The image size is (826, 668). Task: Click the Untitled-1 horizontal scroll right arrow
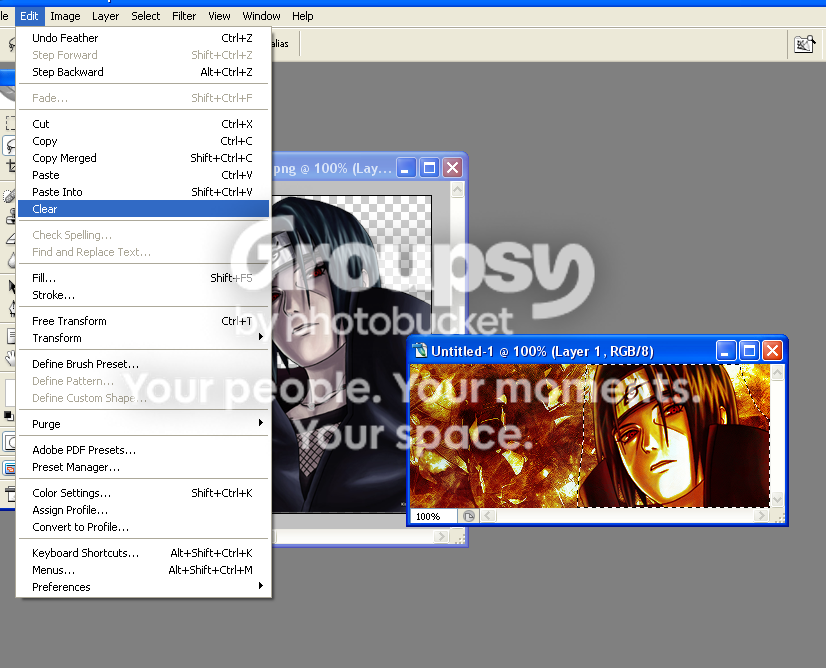pos(761,516)
